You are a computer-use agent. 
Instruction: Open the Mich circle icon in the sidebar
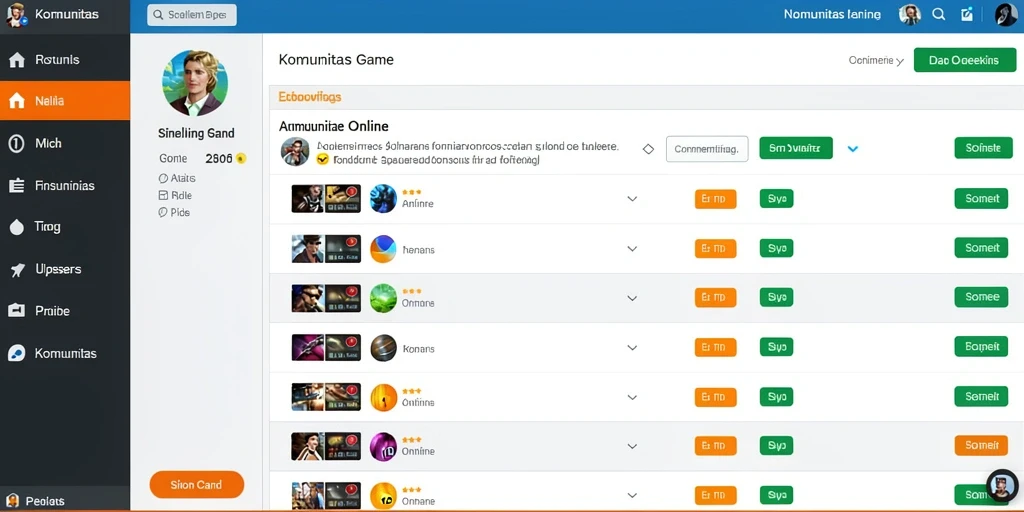(16, 144)
